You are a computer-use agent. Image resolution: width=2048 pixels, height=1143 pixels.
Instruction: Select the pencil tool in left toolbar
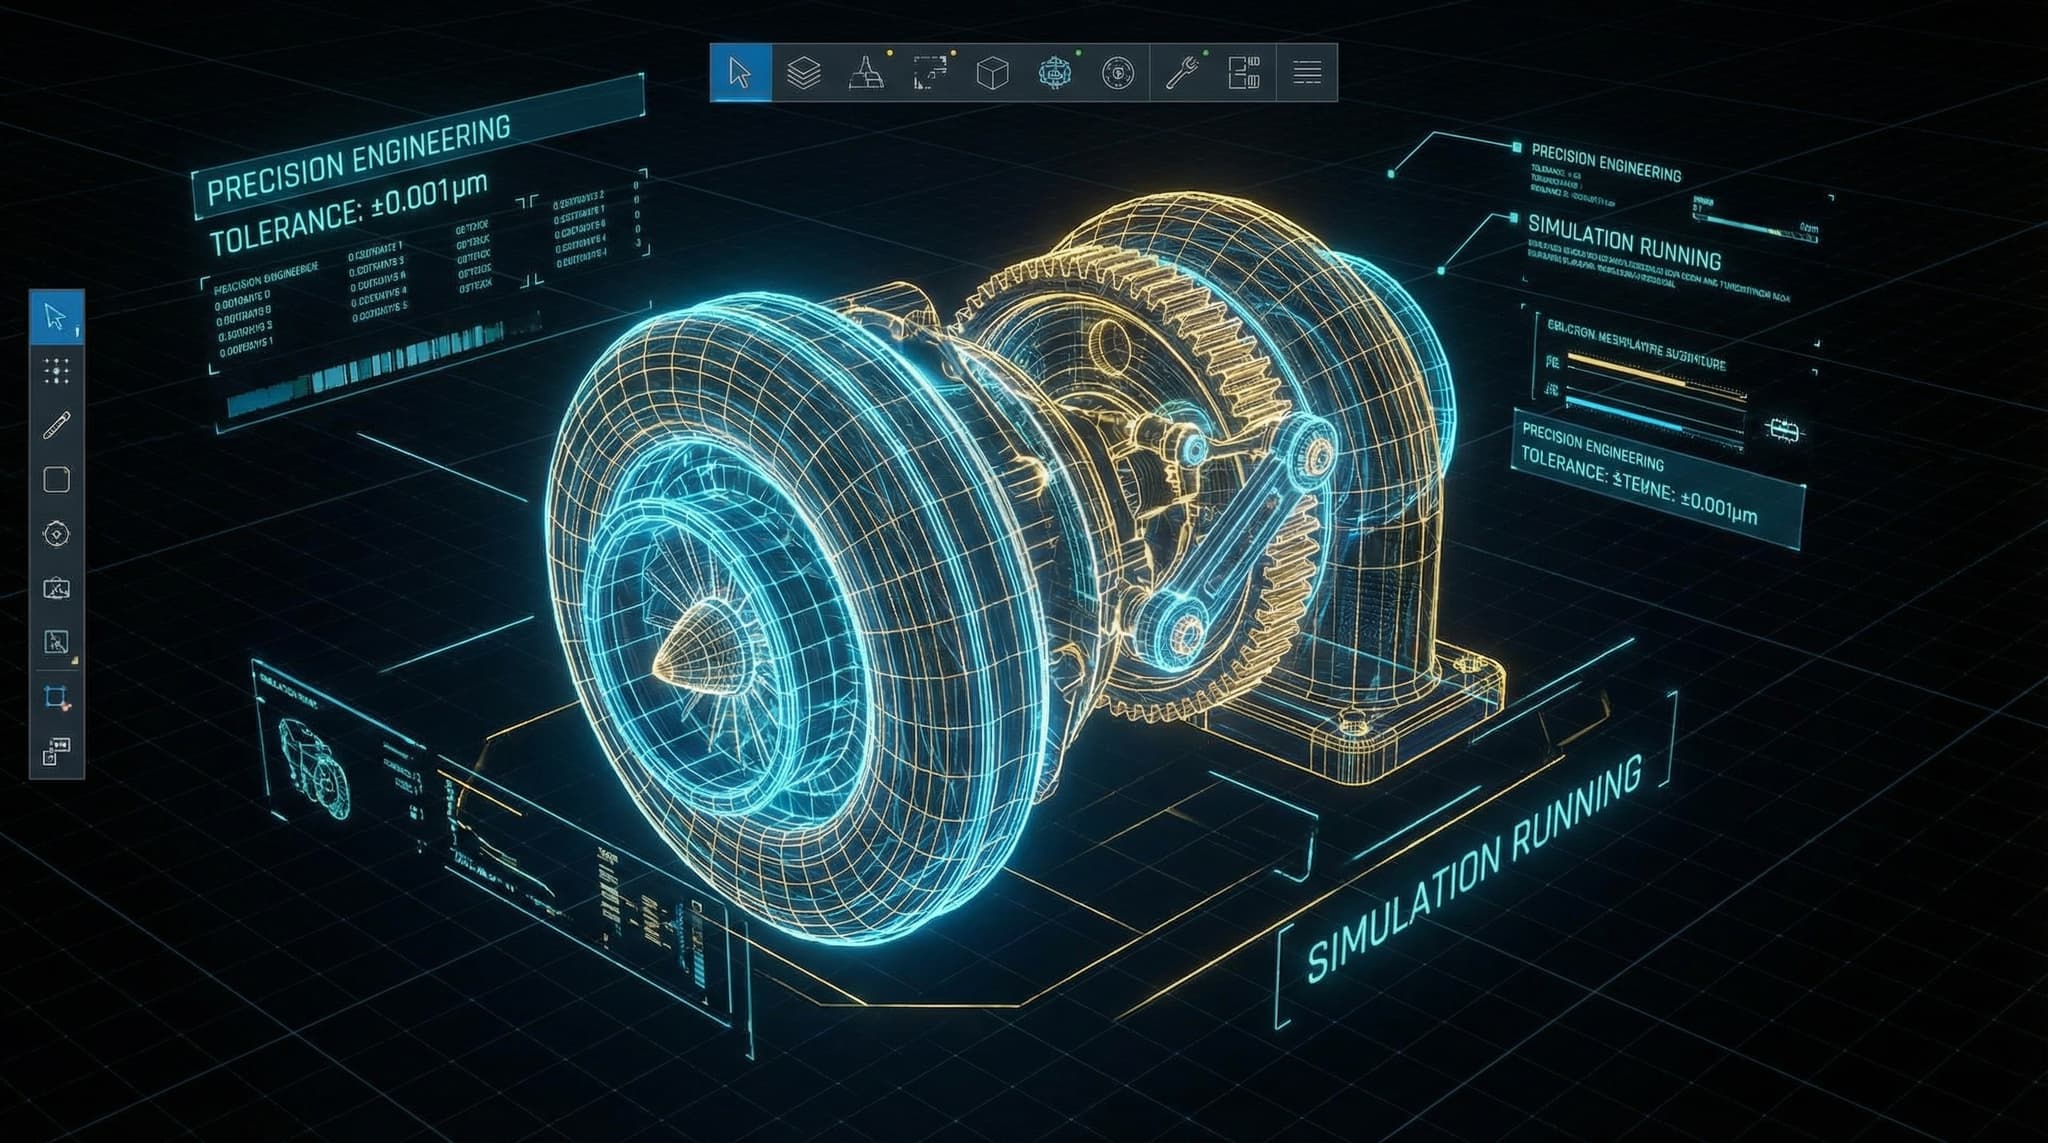pyautogui.click(x=57, y=426)
